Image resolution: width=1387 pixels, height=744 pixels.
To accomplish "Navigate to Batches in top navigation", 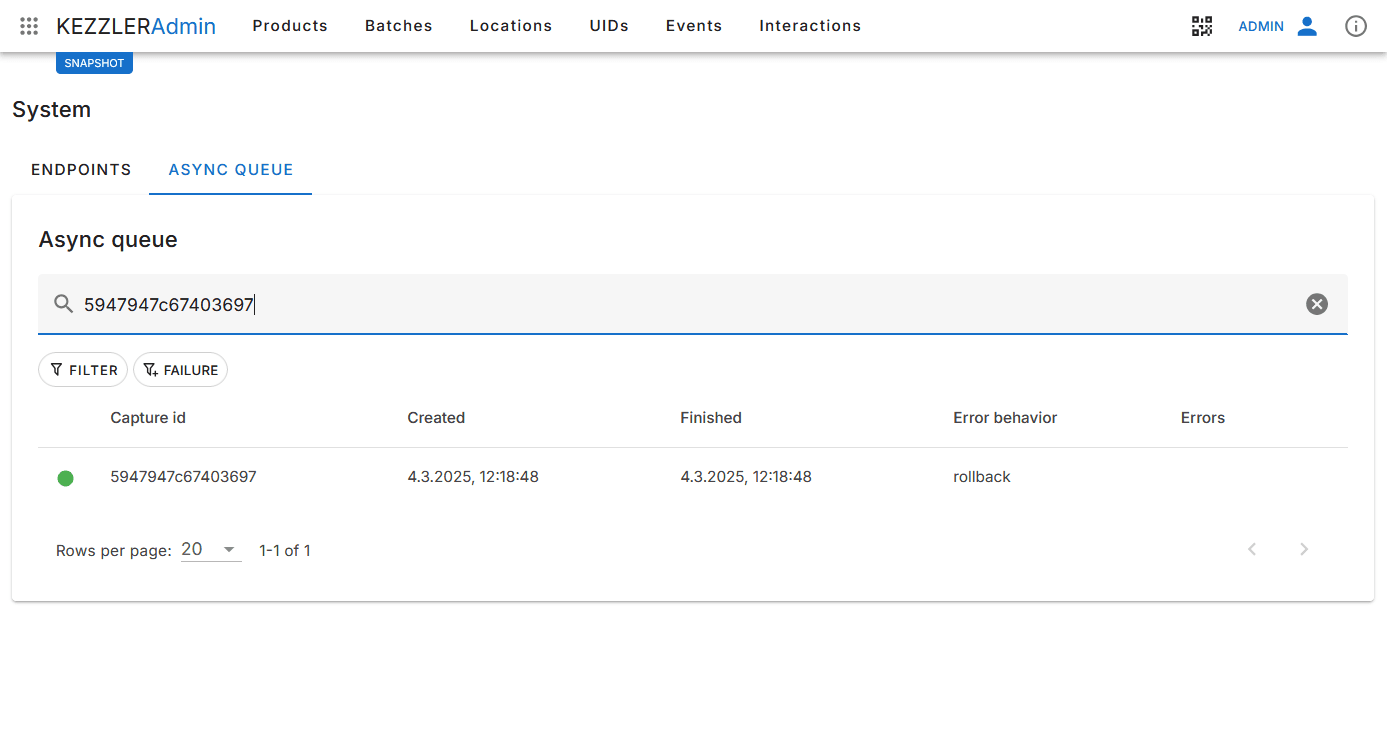I will tap(398, 26).
